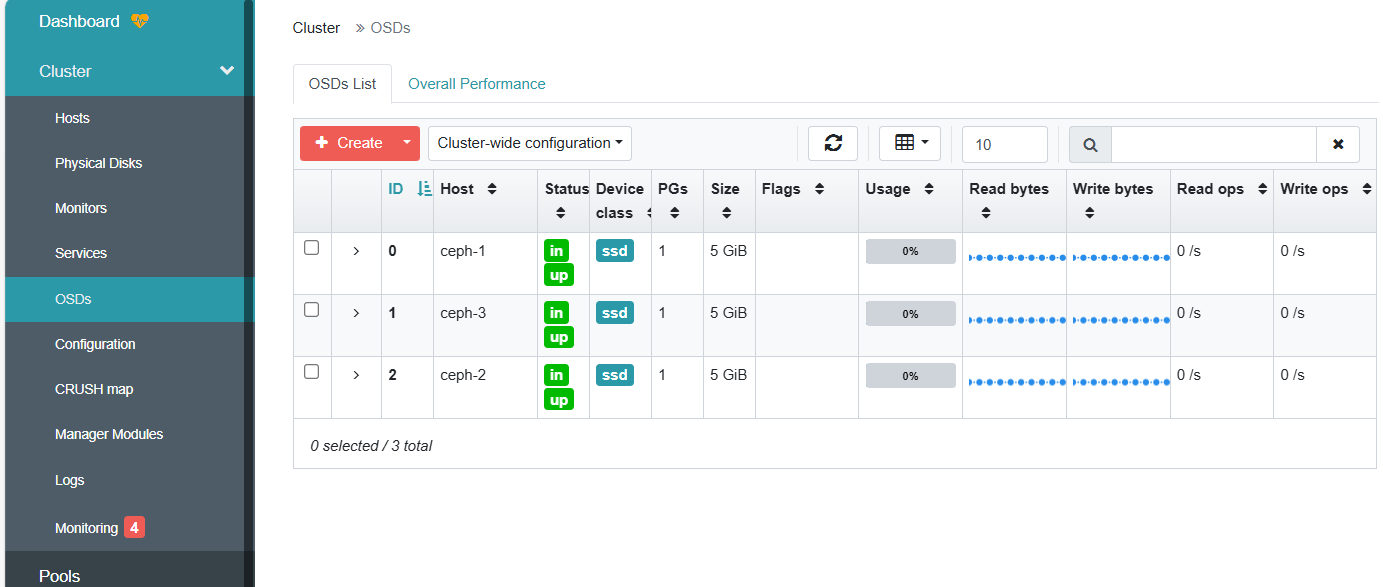Screen dimensions: 1383x587
Task: Click the host name ceph-2
Action: [463, 375]
